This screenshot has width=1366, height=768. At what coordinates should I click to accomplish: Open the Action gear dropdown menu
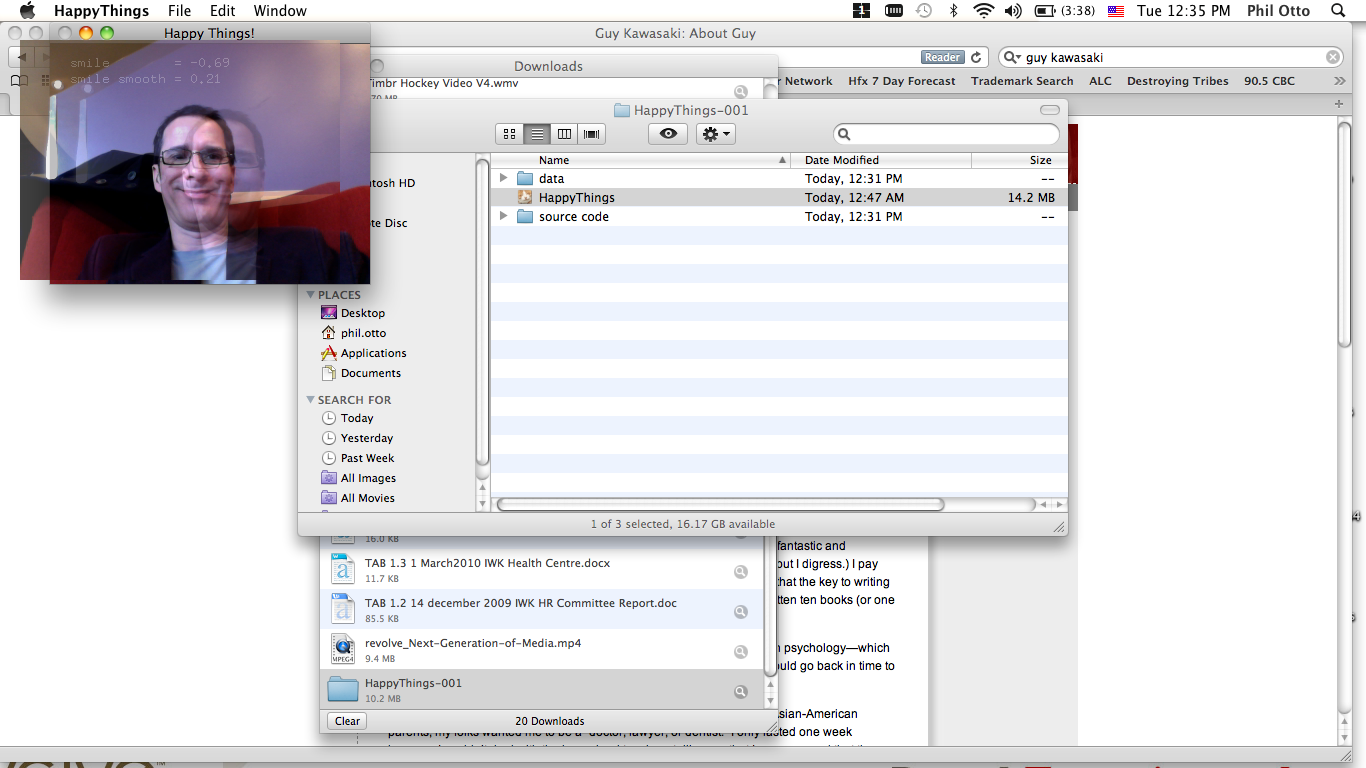(716, 134)
